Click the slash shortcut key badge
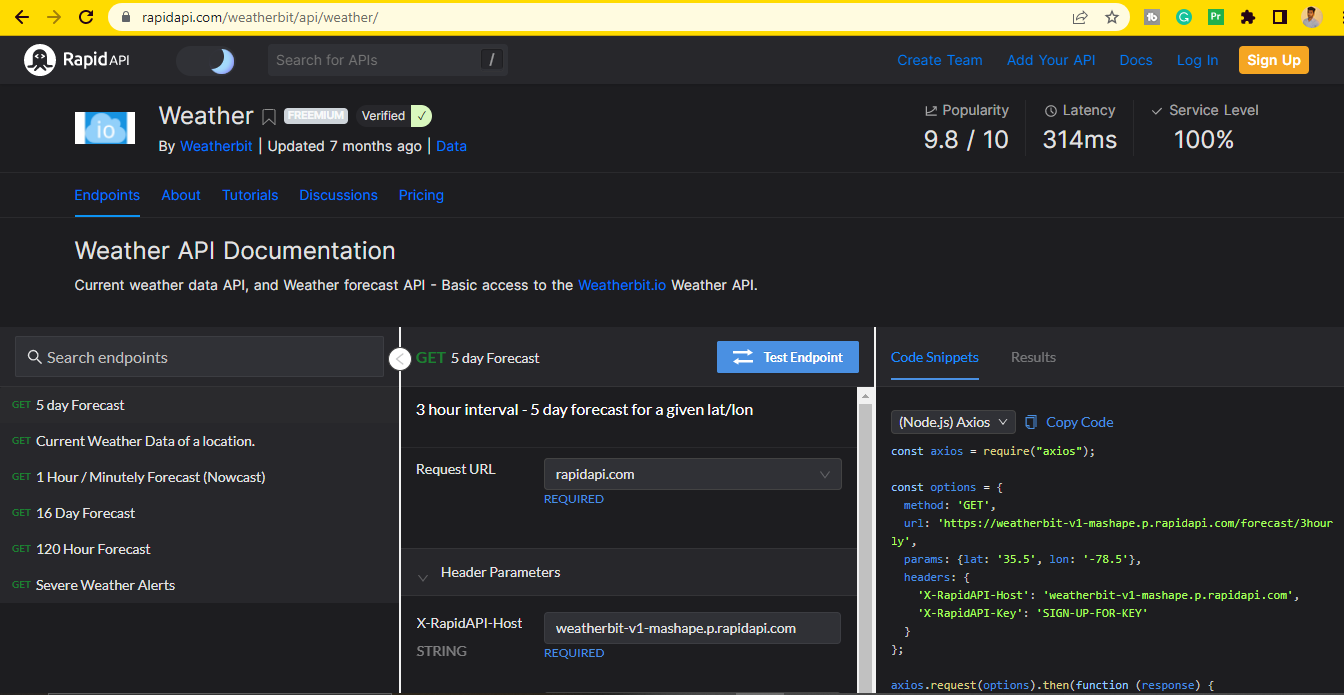The height and width of the screenshot is (695, 1344). pos(491,60)
